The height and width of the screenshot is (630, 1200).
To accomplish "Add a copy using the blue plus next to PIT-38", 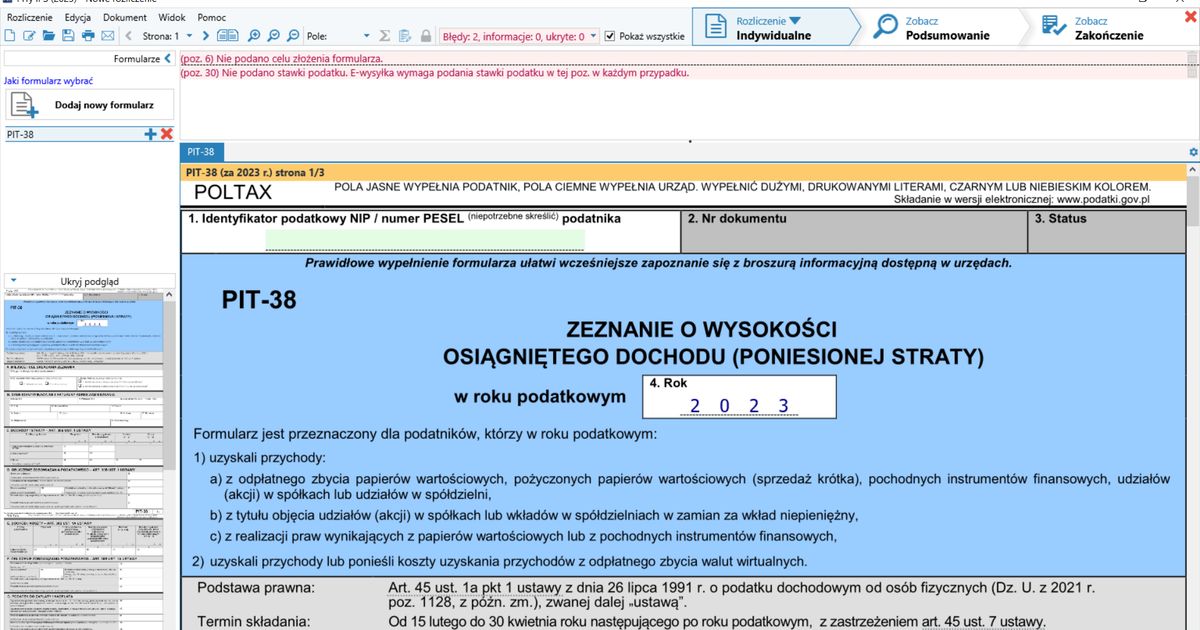I will click(x=151, y=134).
